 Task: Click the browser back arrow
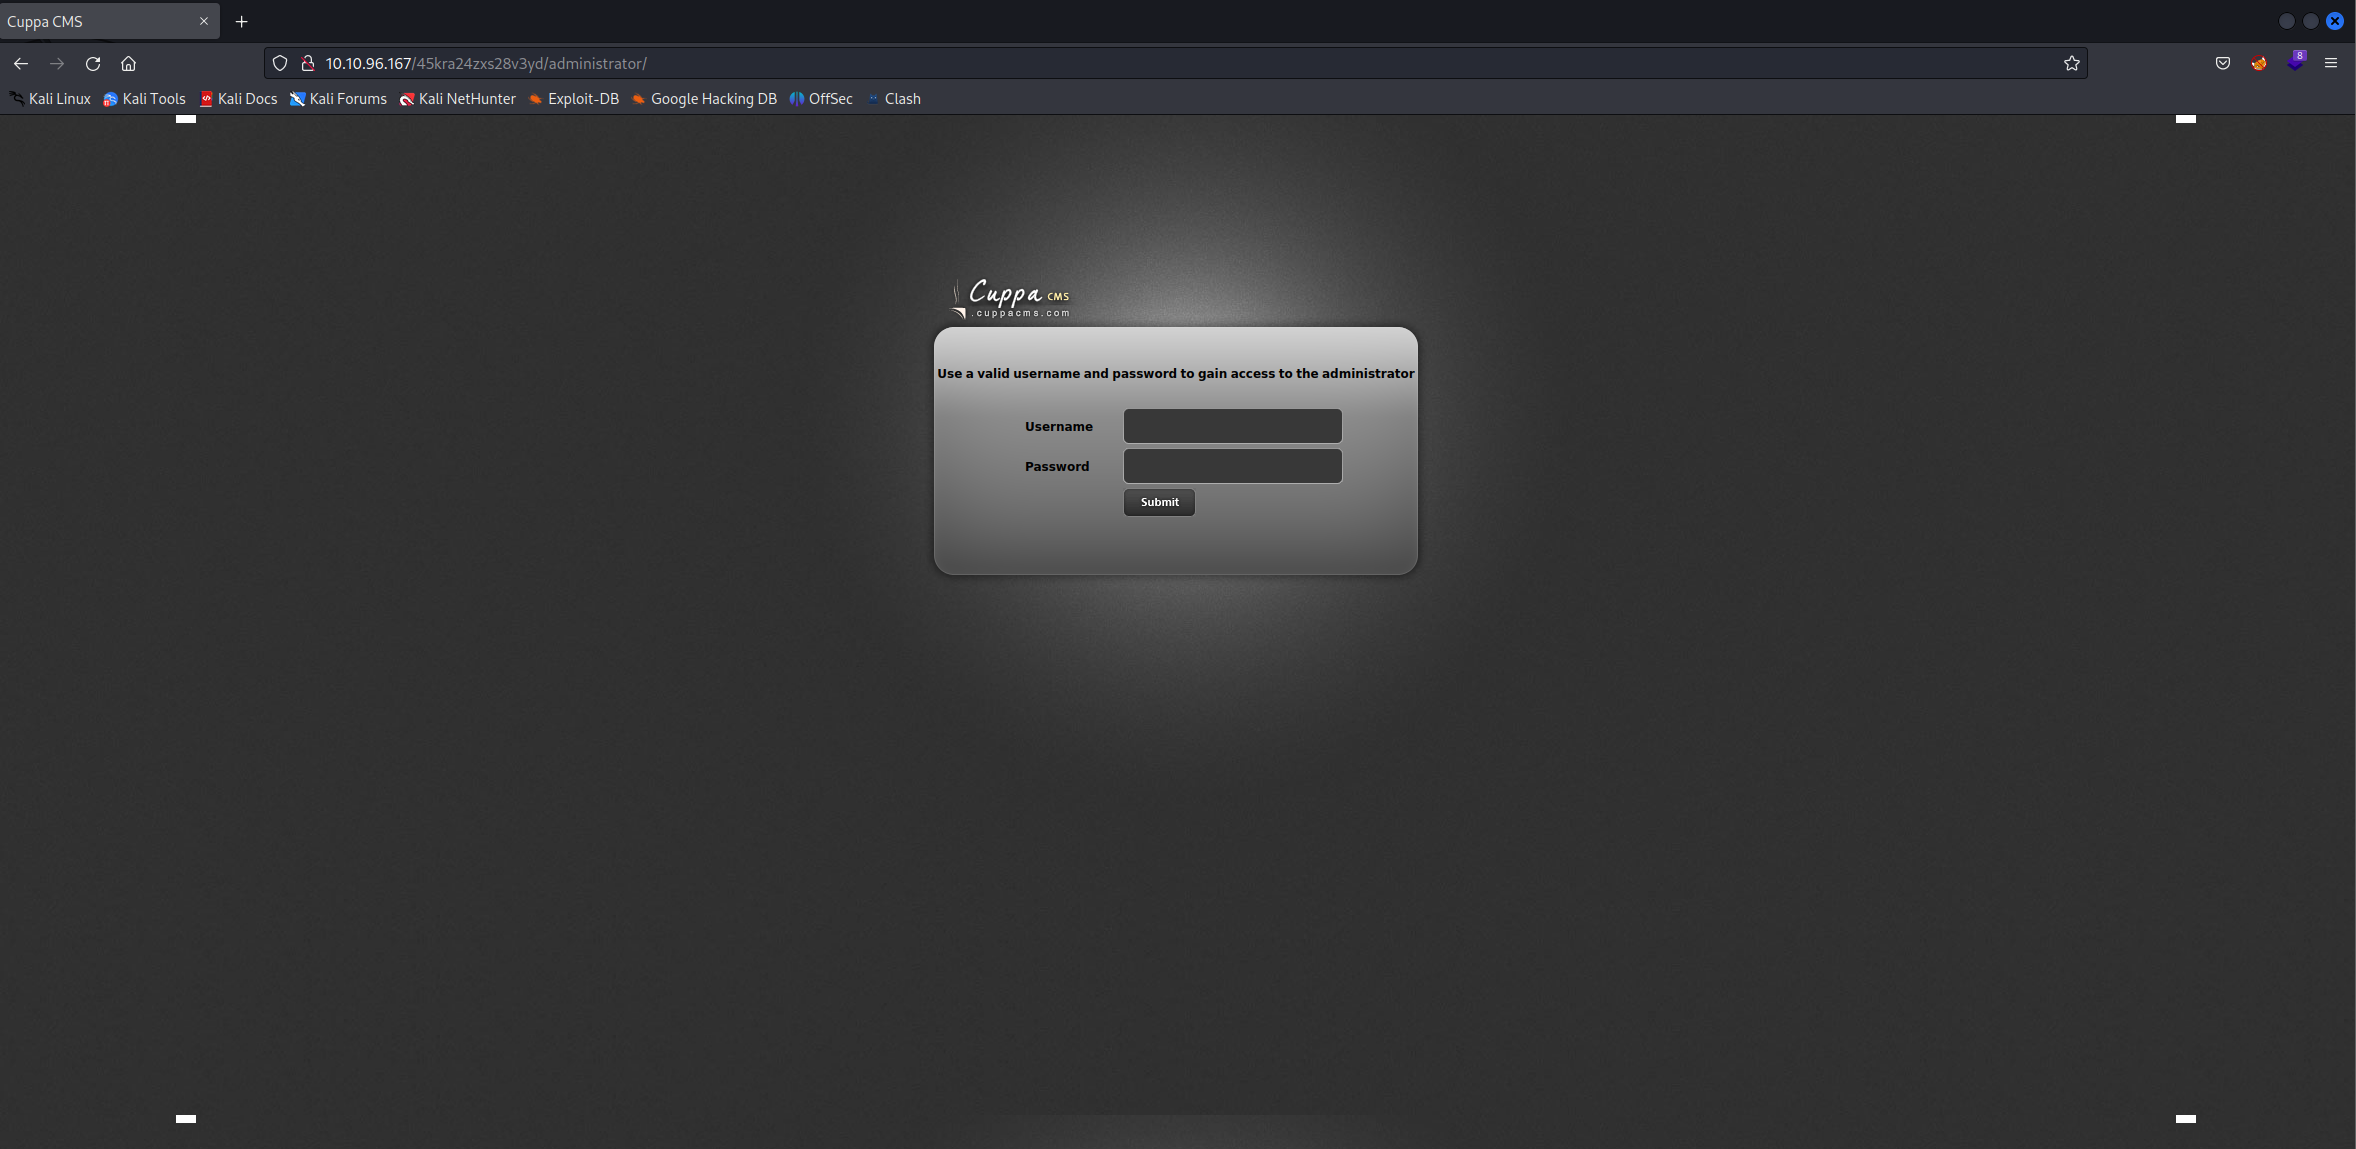(21, 63)
